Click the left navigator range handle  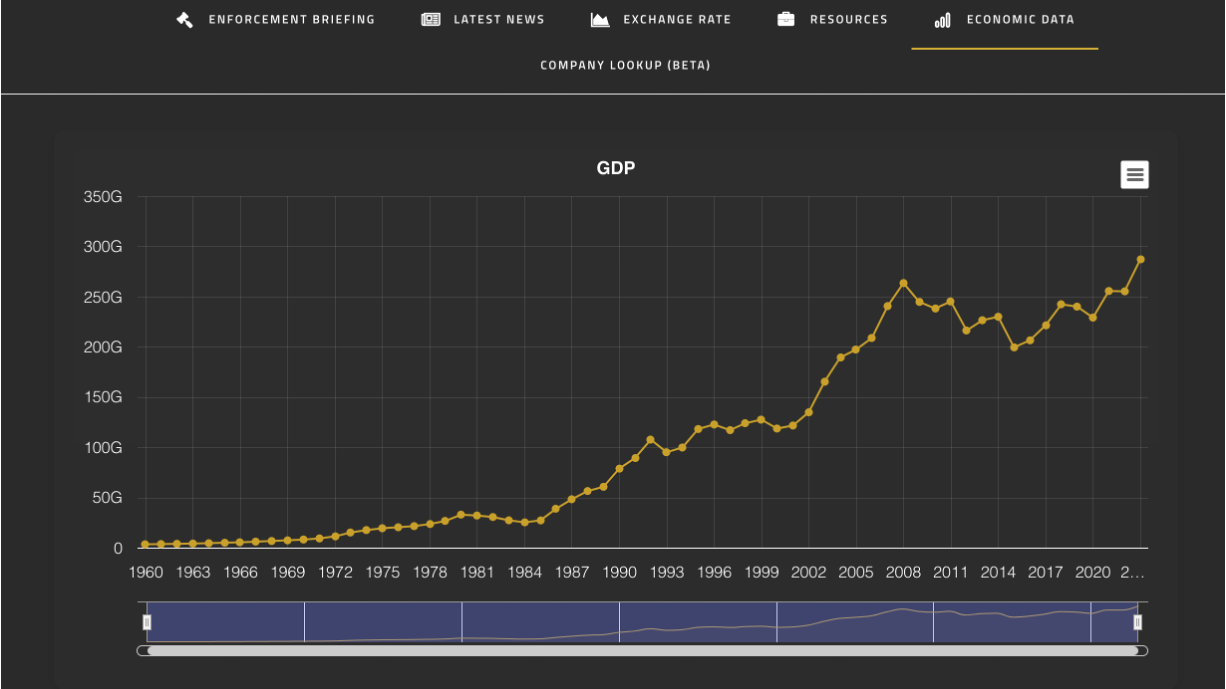click(x=147, y=622)
